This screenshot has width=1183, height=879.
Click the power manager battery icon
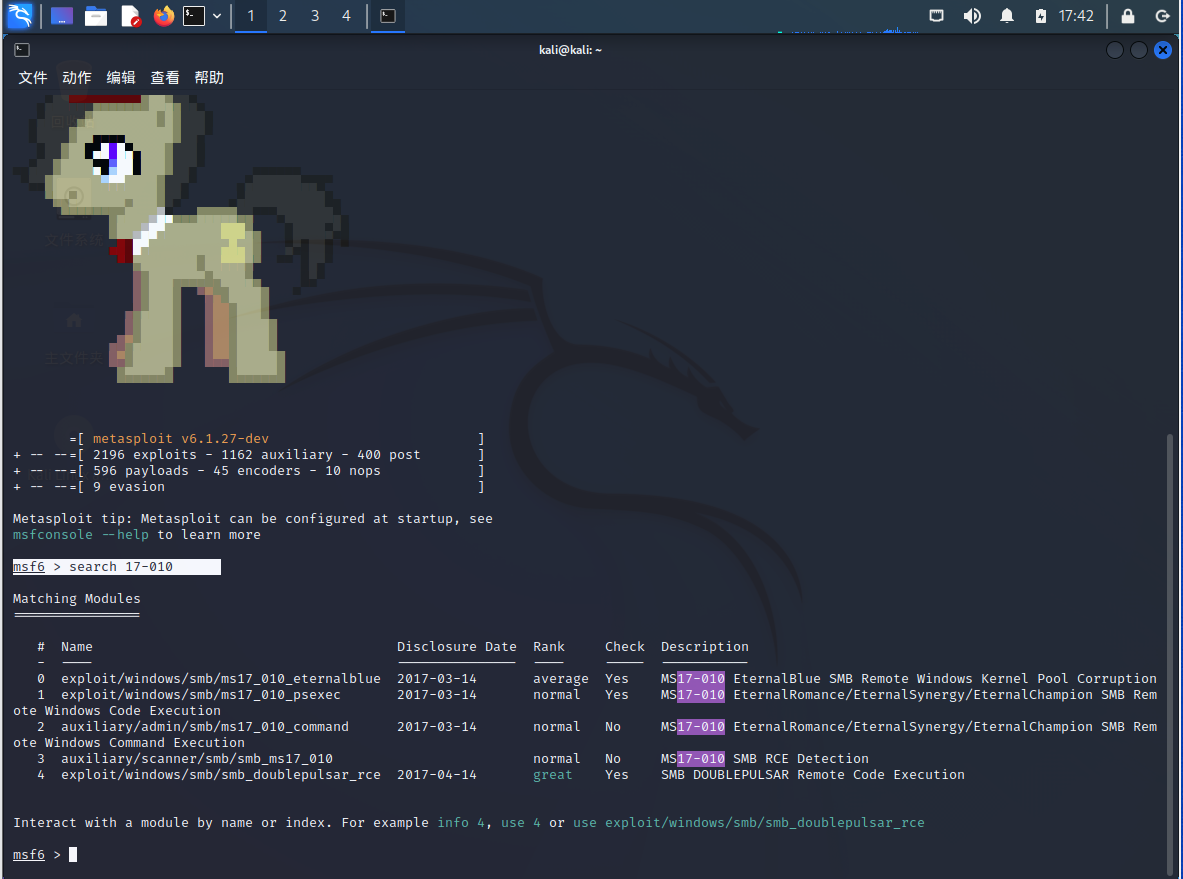click(x=1040, y=16)
